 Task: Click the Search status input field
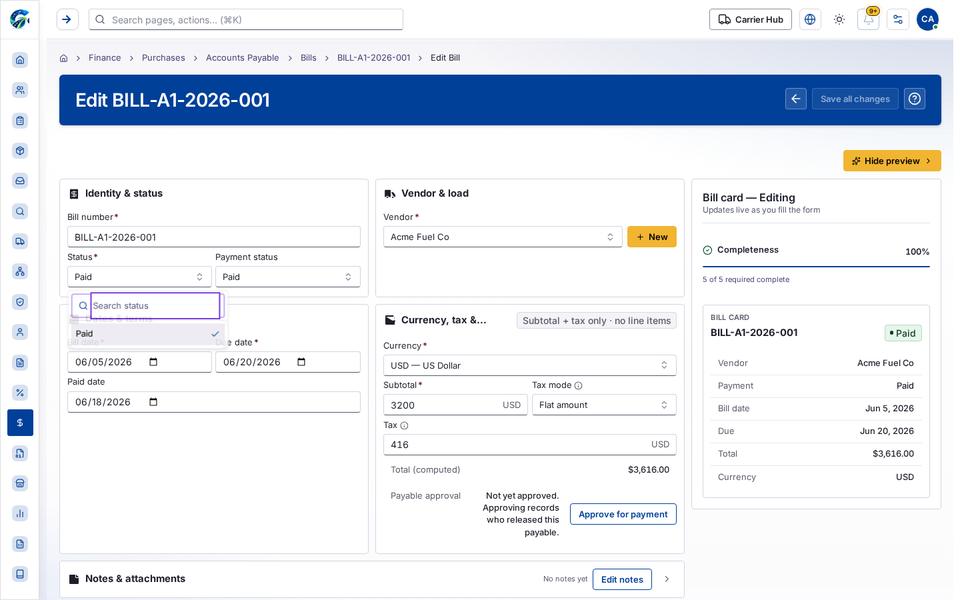click(x=155, y=306)
